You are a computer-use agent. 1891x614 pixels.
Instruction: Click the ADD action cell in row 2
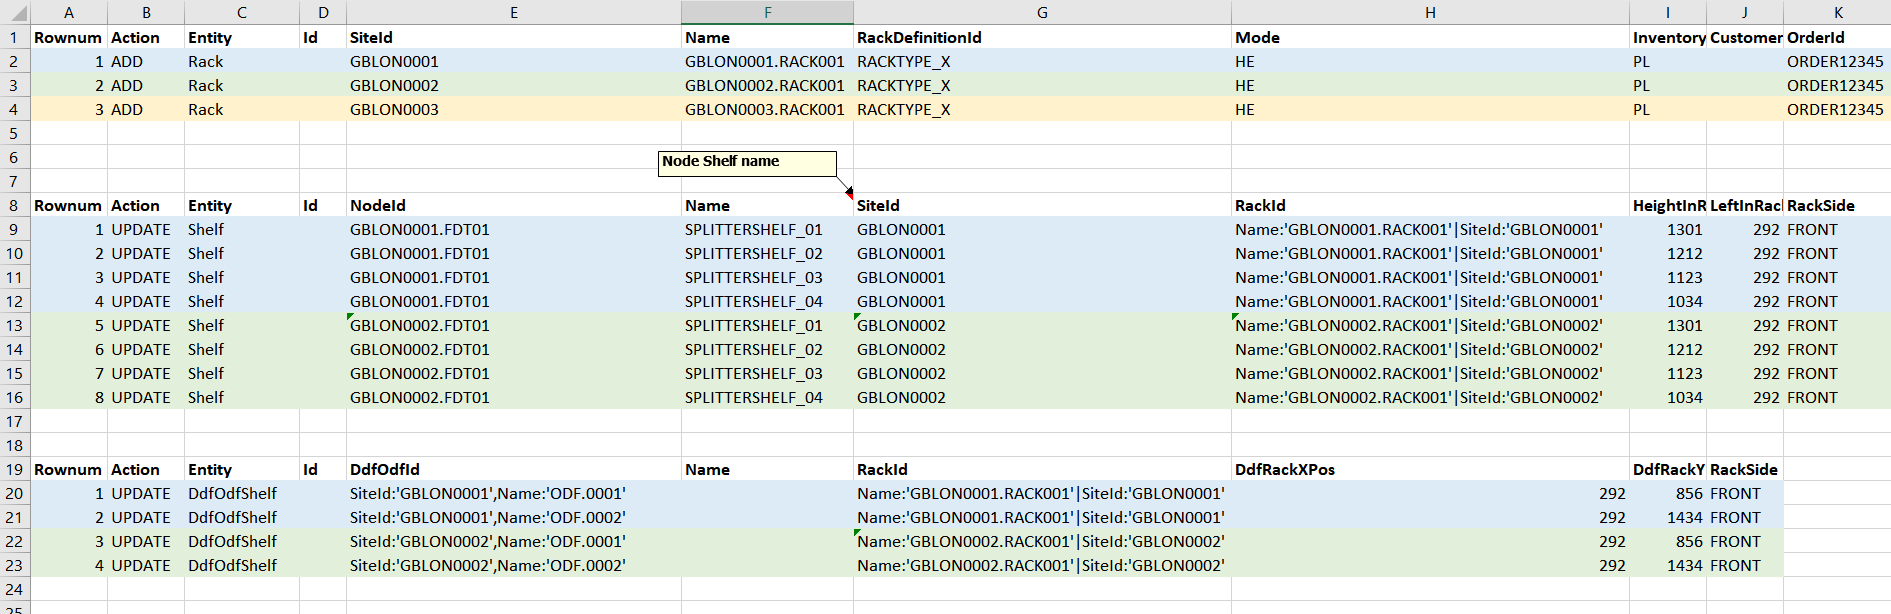tap(146, 61)
